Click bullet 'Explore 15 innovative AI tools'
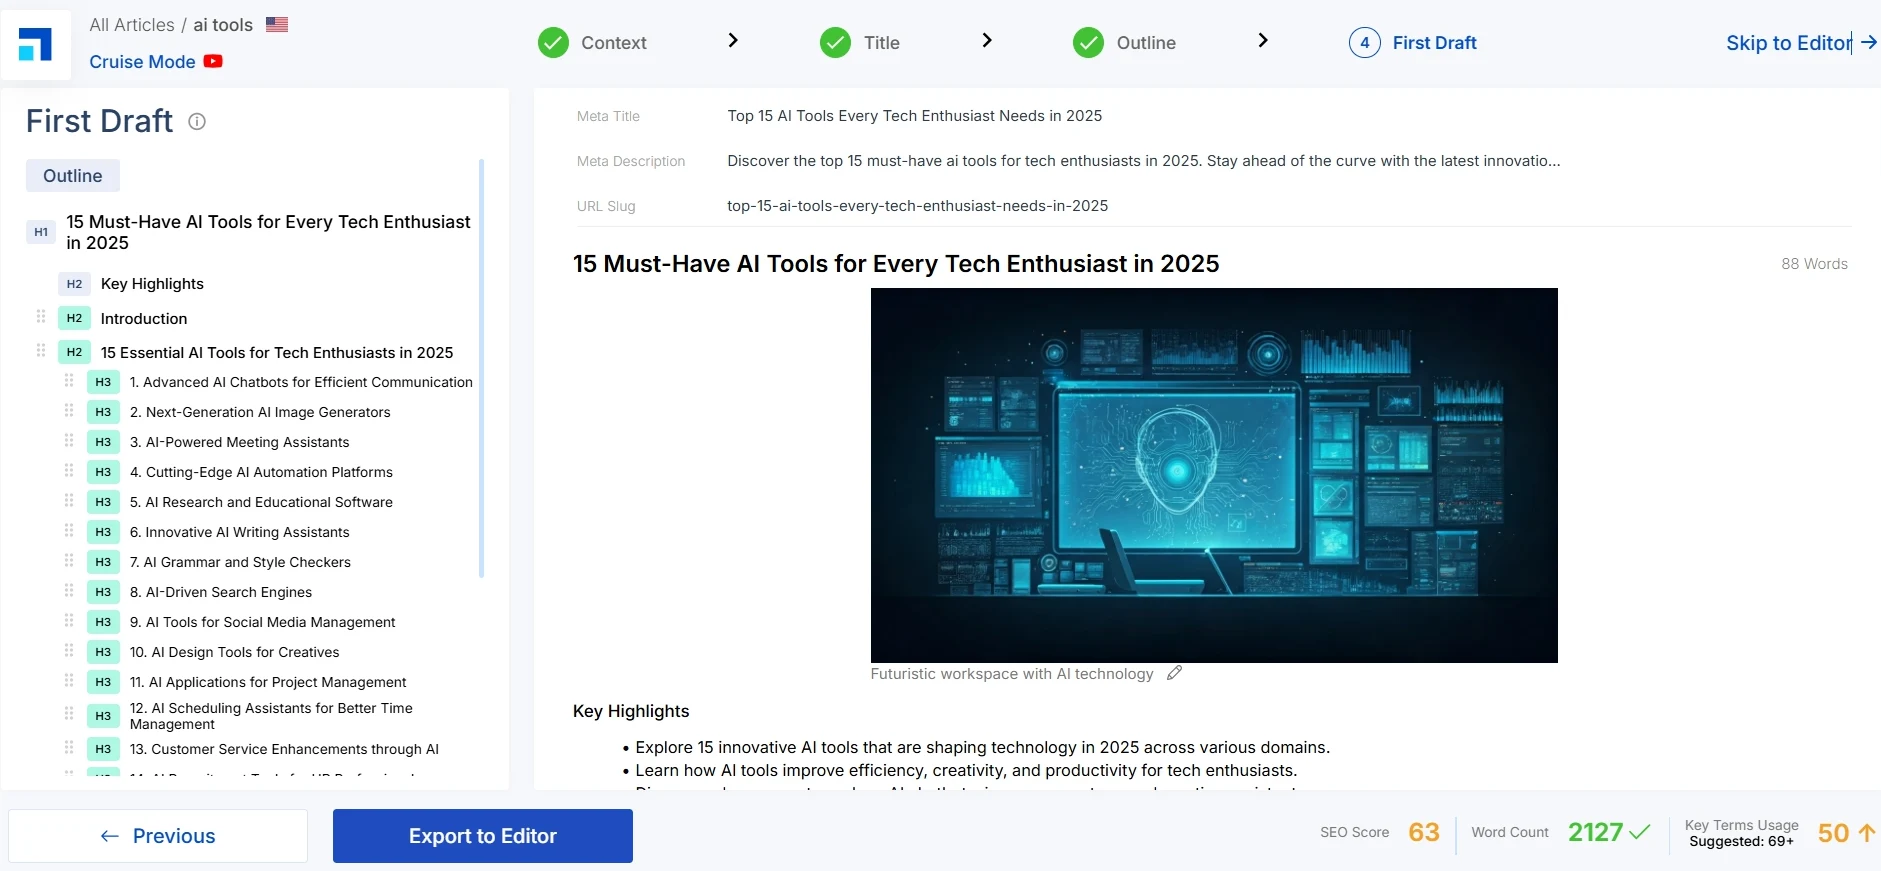The height and width of the screenshot is (871, 1881). coord(982,747)
